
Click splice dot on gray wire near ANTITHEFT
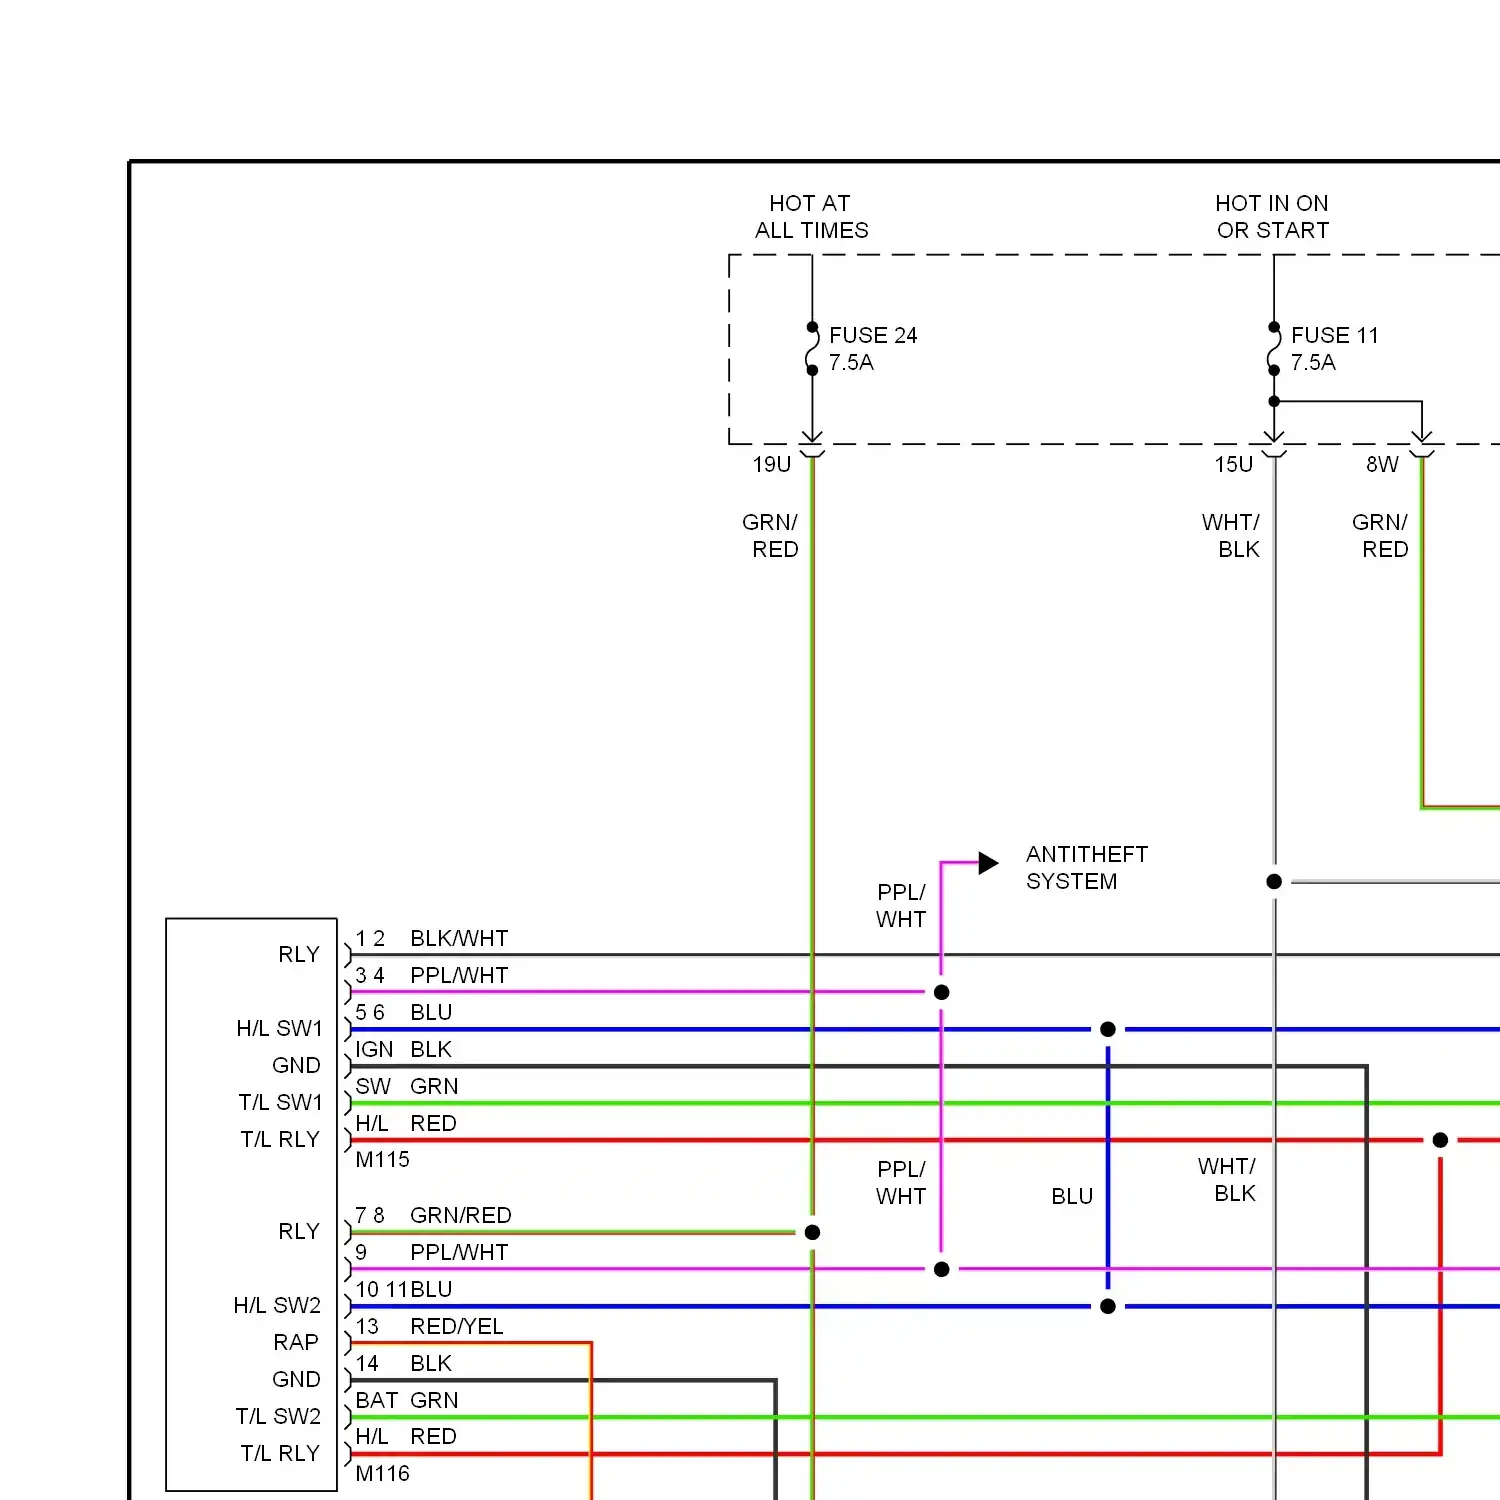pyautogui.click(x=1274, y=882)
